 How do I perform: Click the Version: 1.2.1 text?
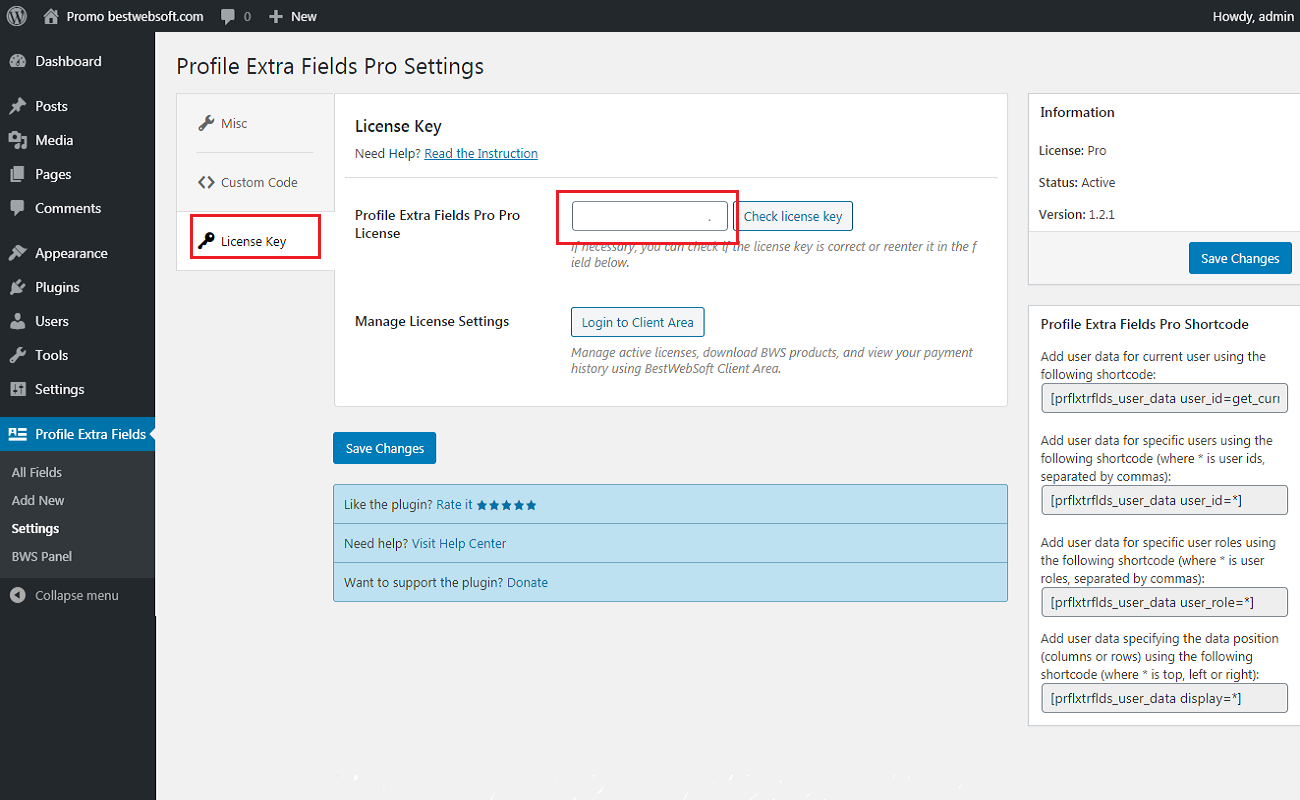(1076, 214)
